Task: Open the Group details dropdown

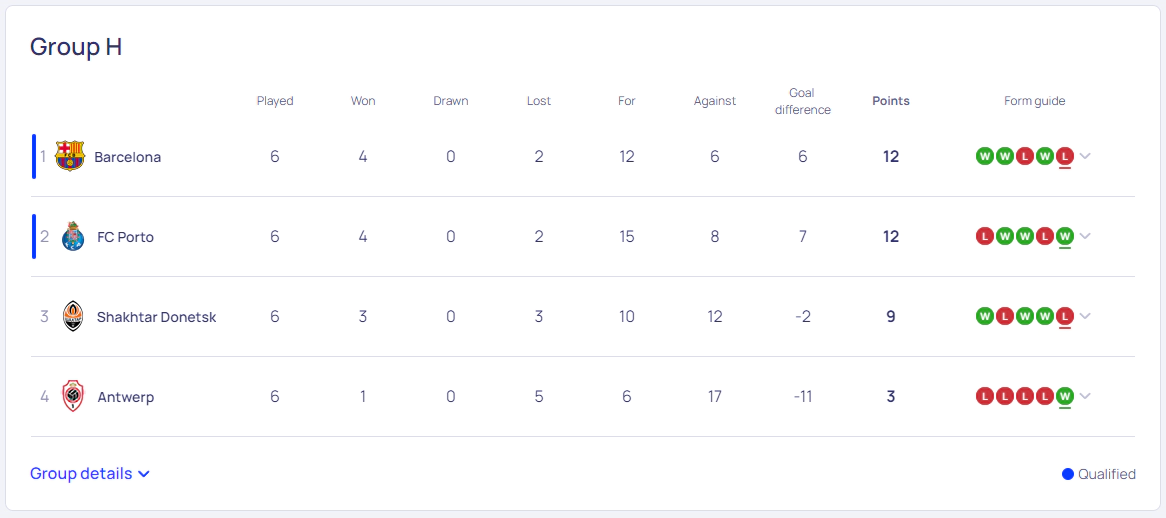Action: point(90,473)
